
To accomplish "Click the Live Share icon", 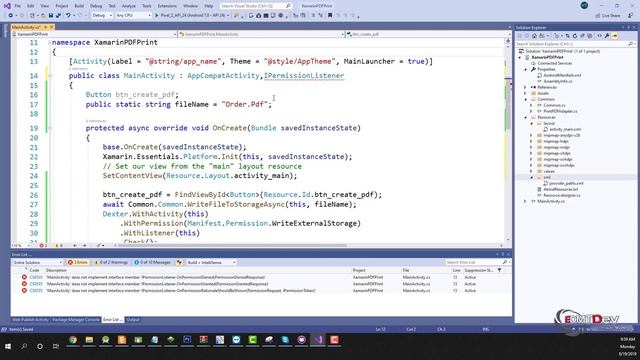I will (x=598, y=16).
